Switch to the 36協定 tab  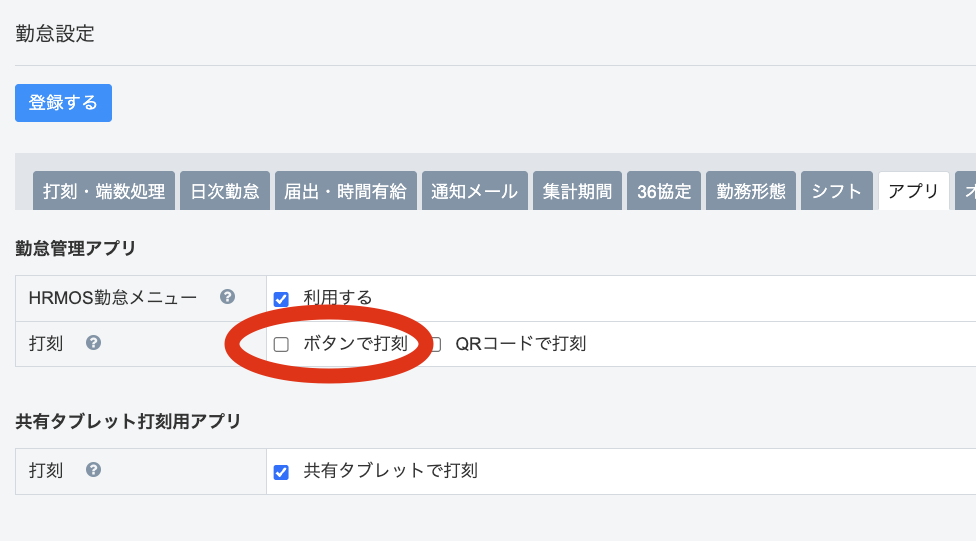pos(664,191)
